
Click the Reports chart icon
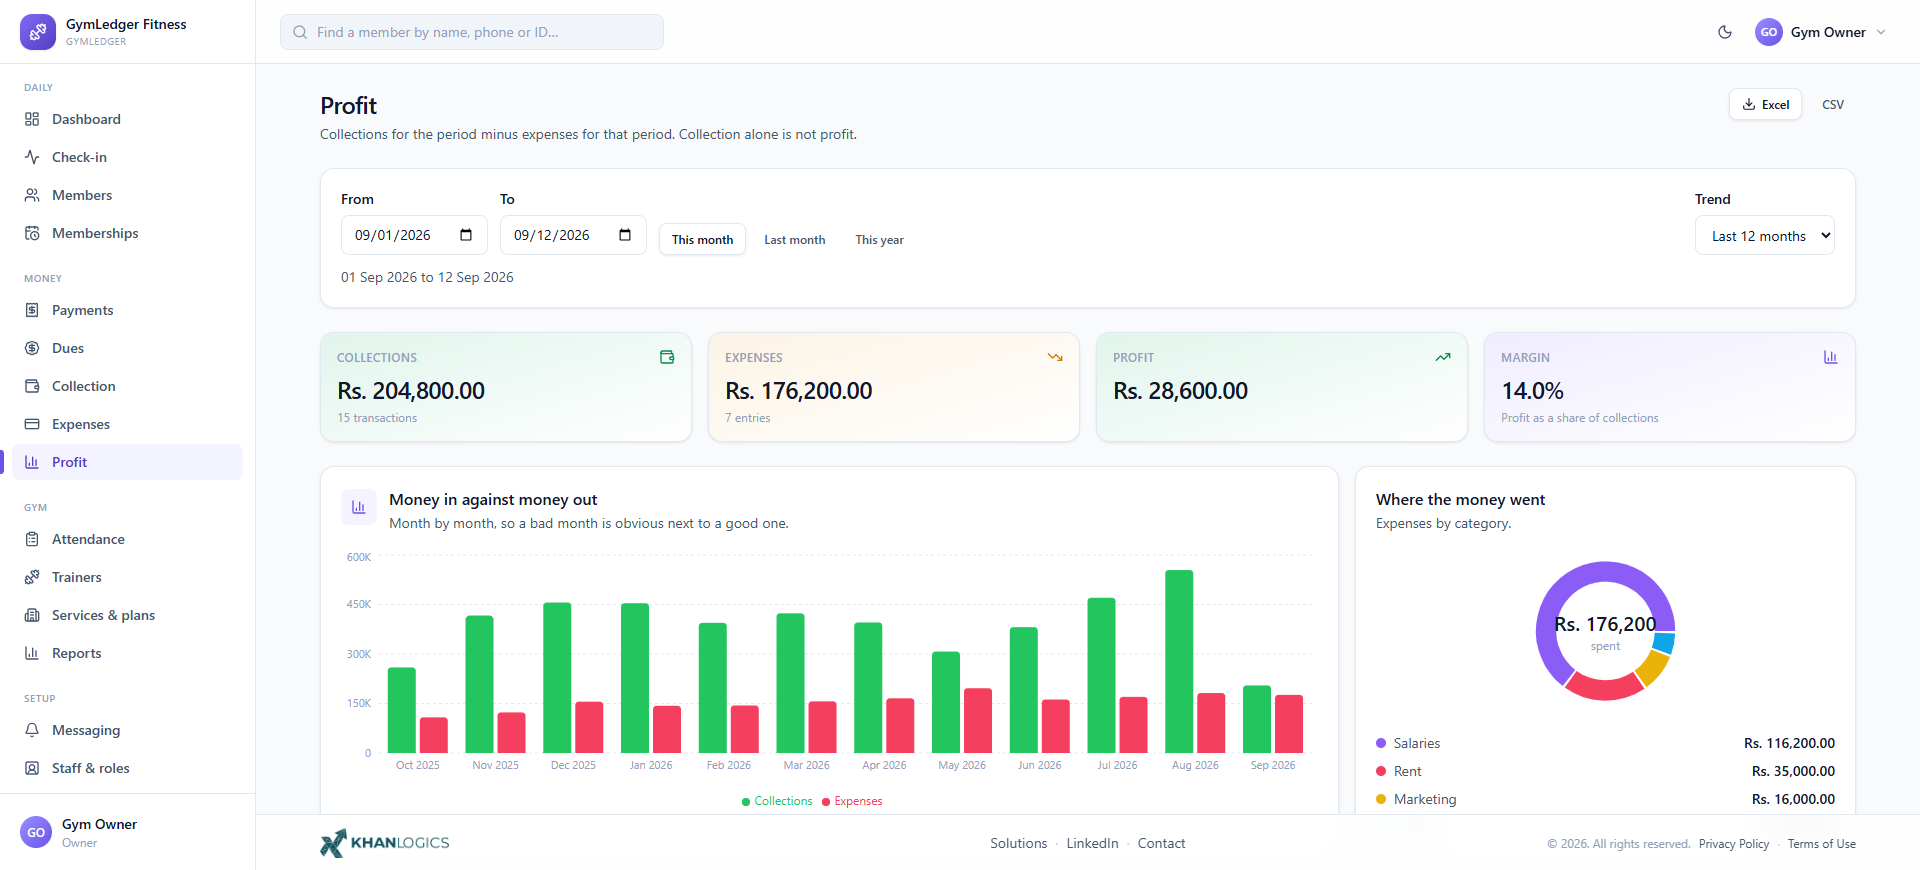(x=32, y=653)
